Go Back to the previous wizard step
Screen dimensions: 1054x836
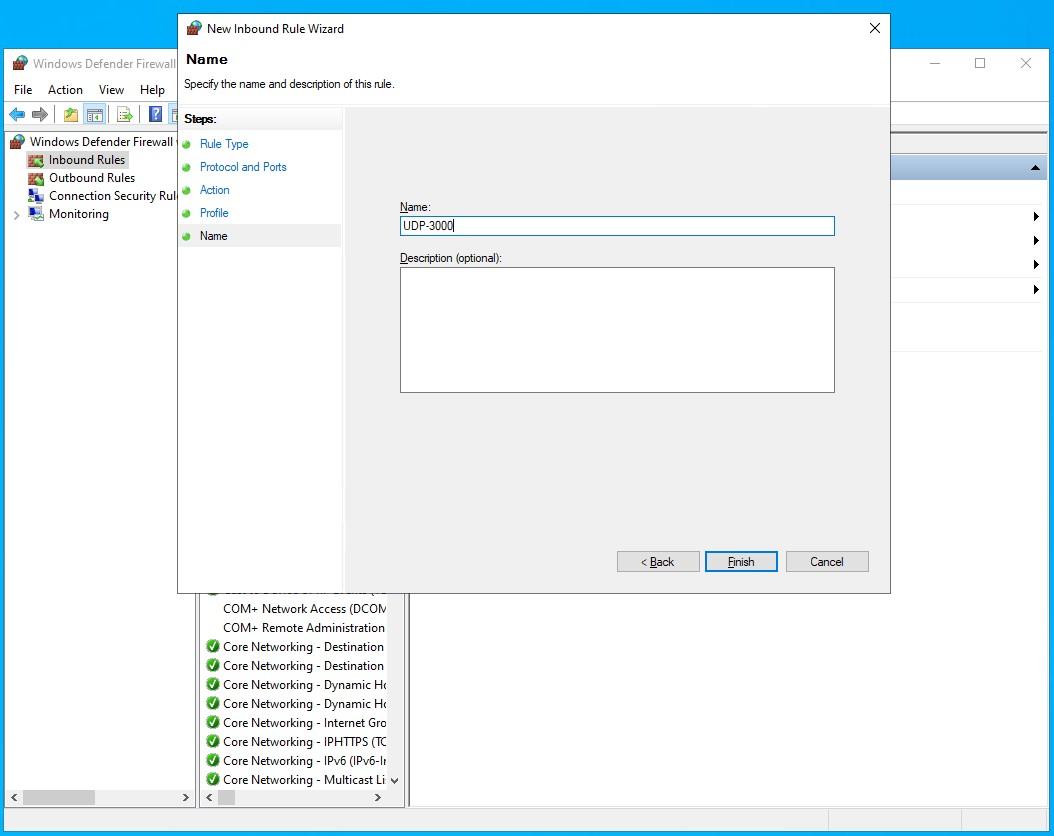pos(657,562)
